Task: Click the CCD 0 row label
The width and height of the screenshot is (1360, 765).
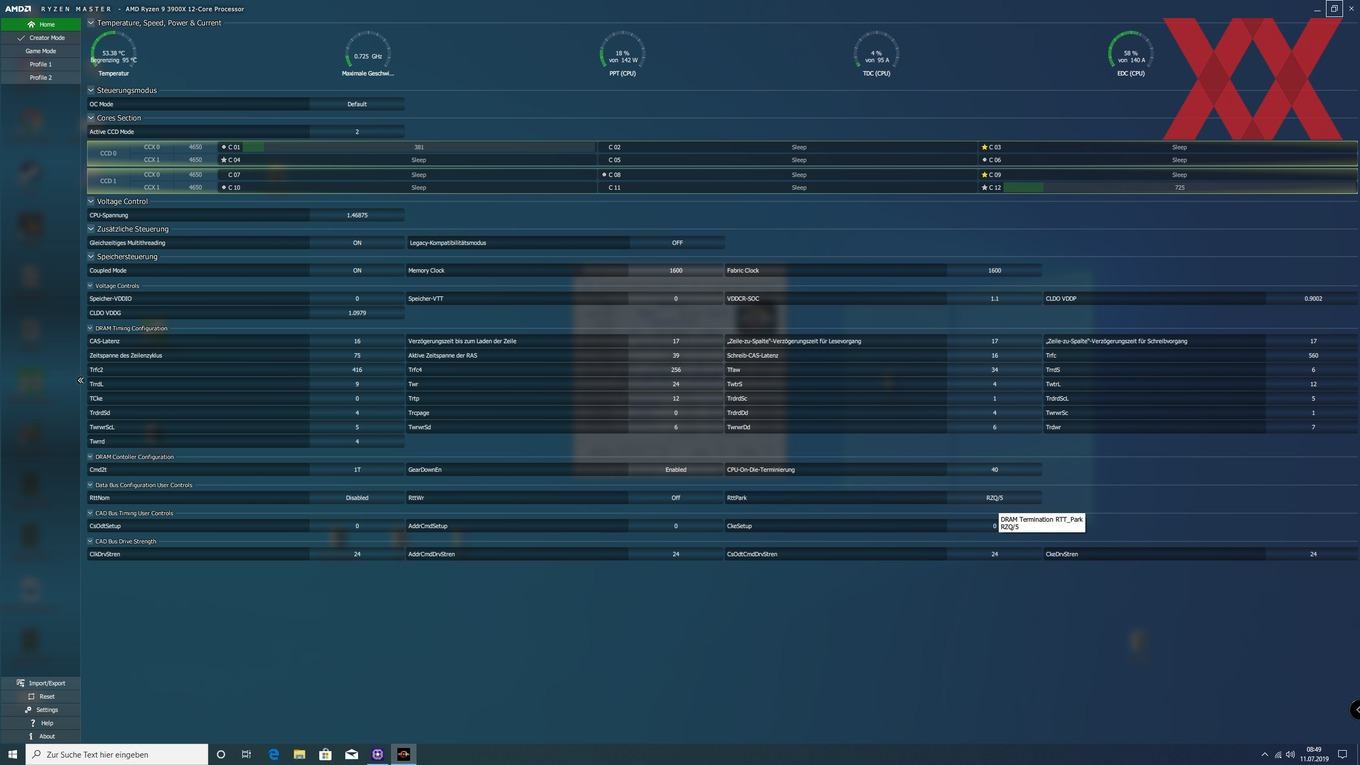Action: click(108, 153)
